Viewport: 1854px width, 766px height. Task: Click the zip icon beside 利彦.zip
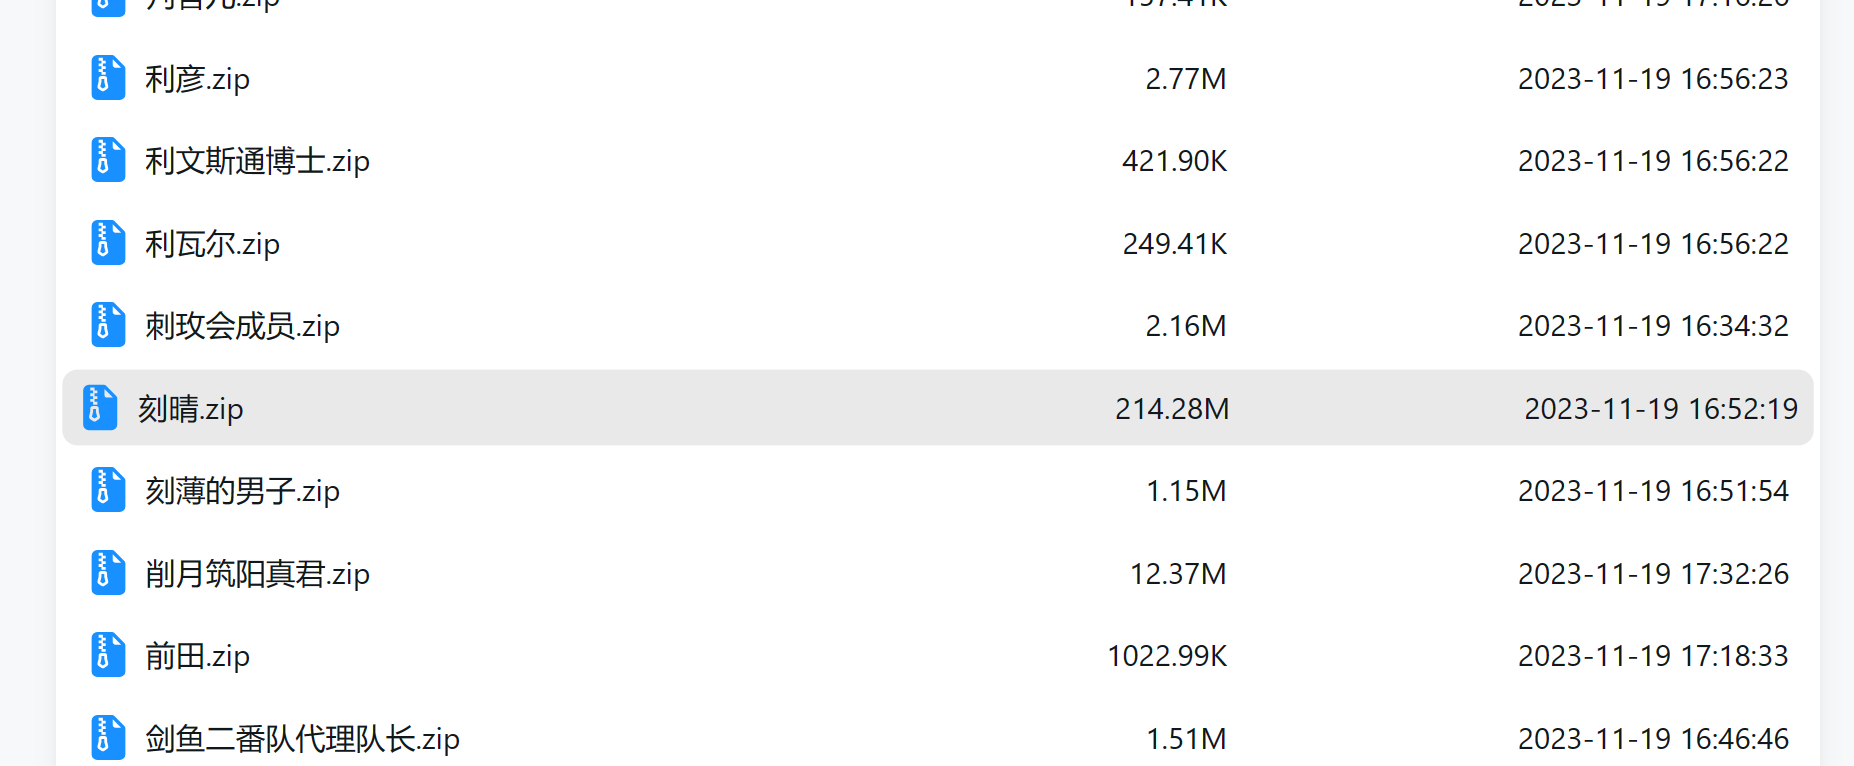[x=108, y=78]
